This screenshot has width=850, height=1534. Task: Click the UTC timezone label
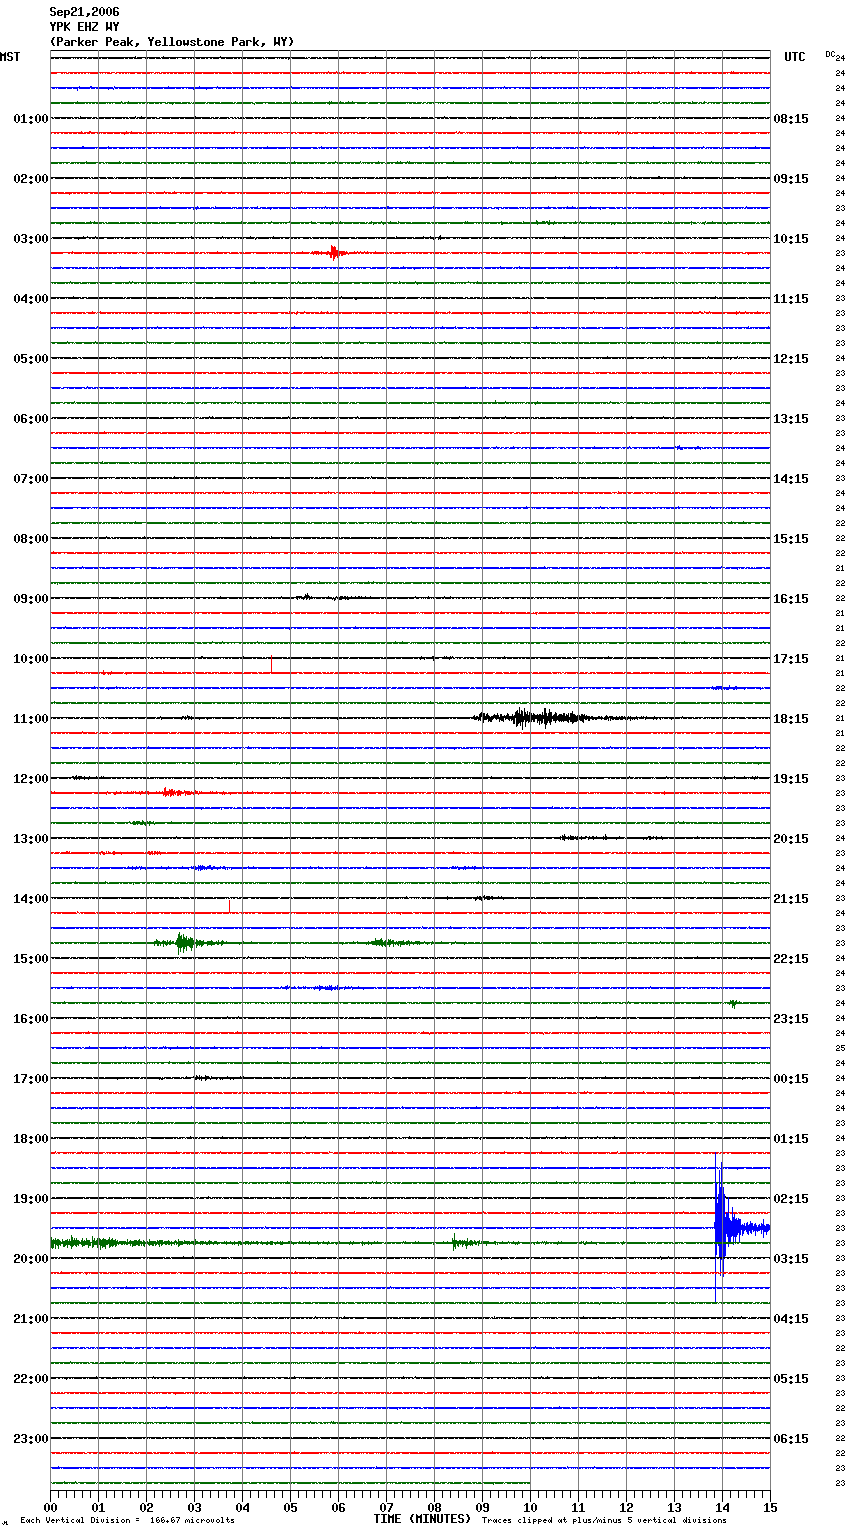pos(795,57)
